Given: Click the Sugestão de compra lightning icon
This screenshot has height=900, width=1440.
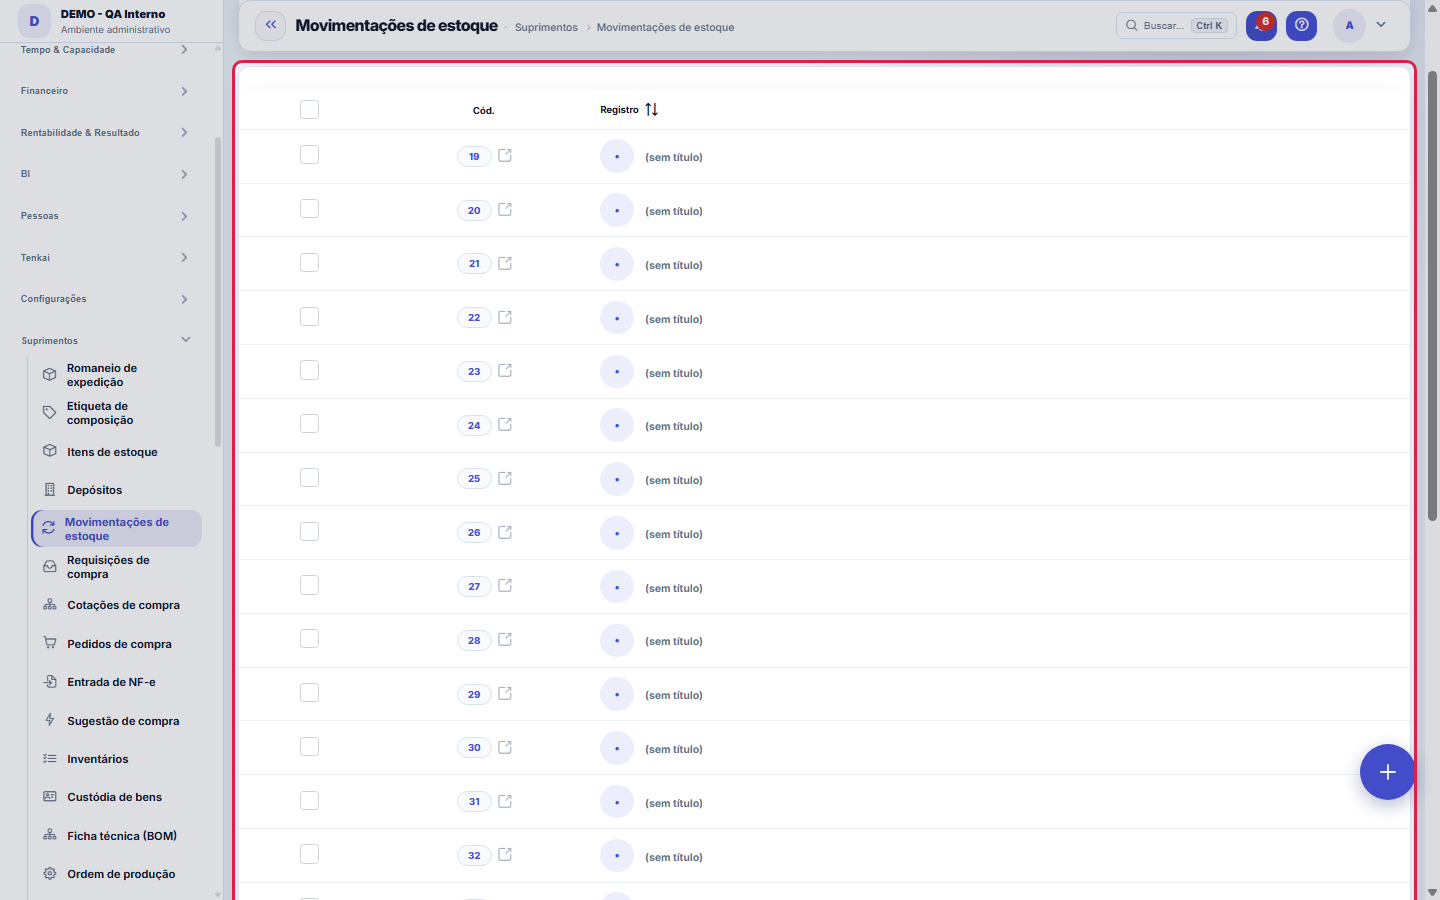Looking at the screenshot, I should [49, 720].
